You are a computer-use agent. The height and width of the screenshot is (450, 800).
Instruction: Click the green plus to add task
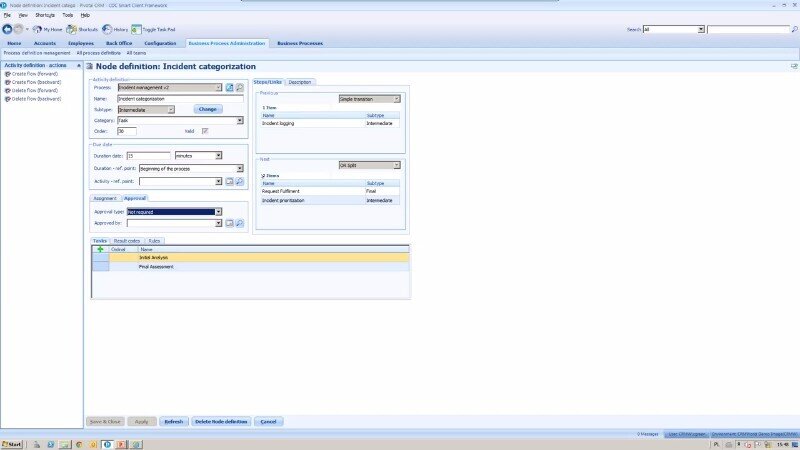[100, 248]
